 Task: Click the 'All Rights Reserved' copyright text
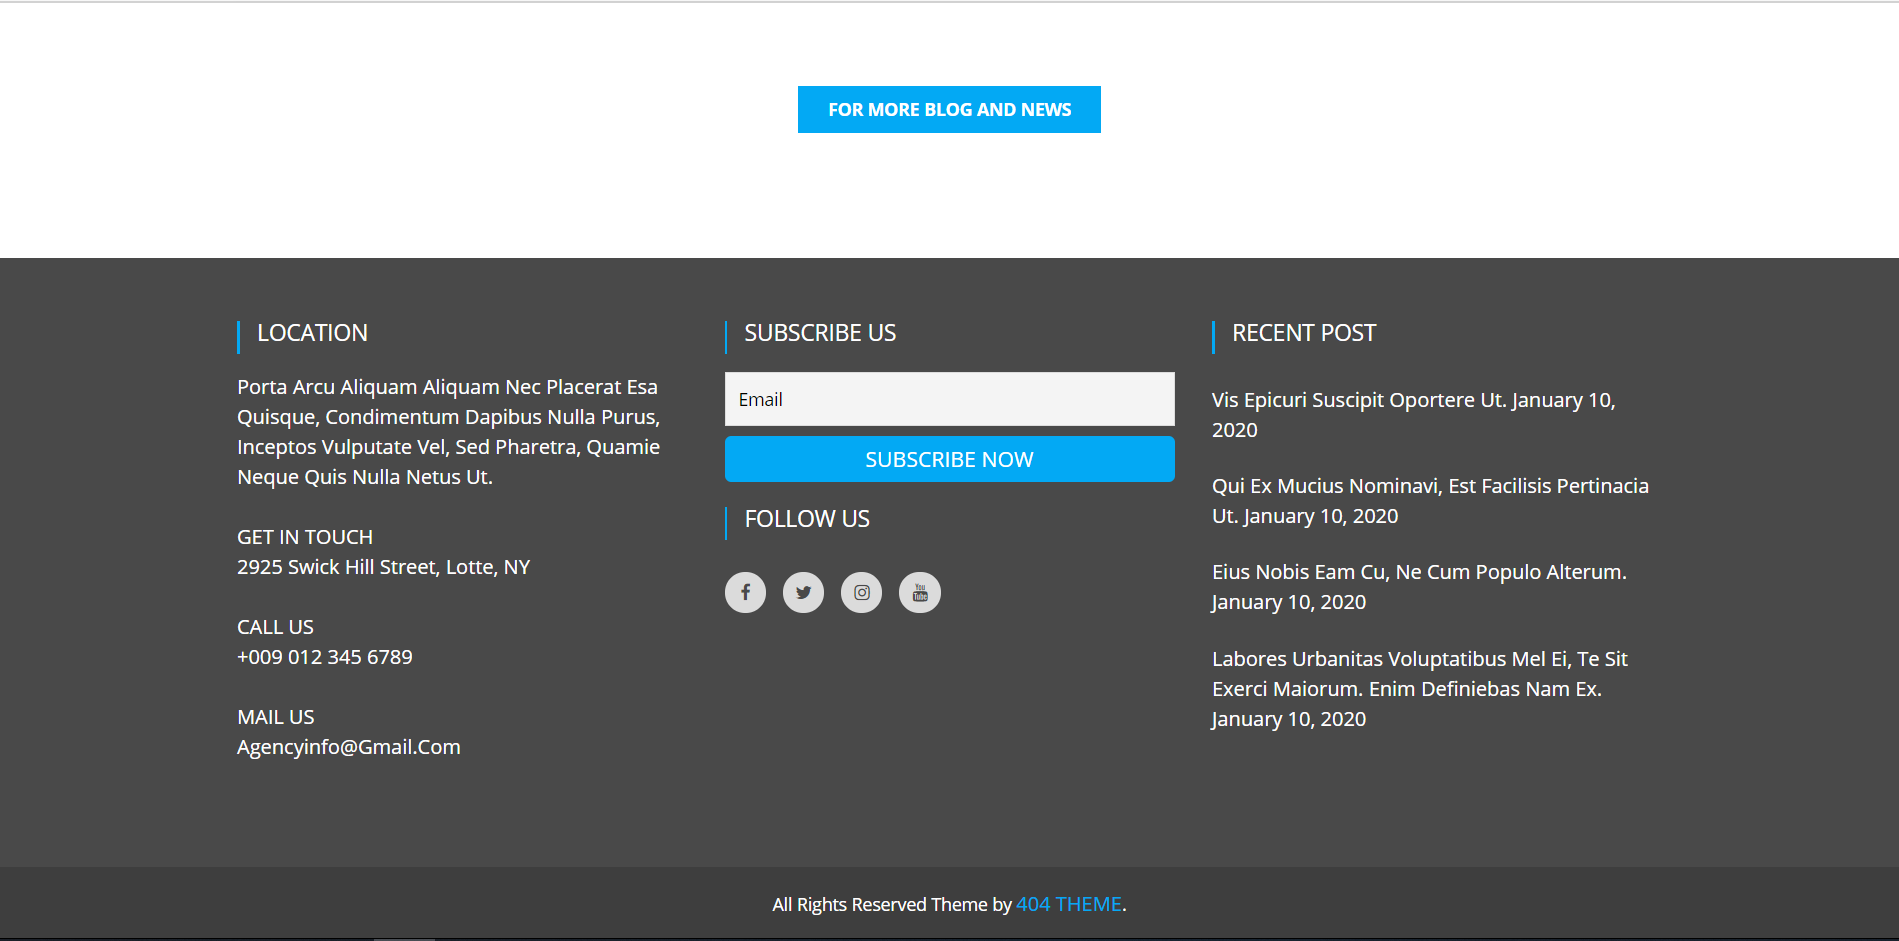pos(892,904)
